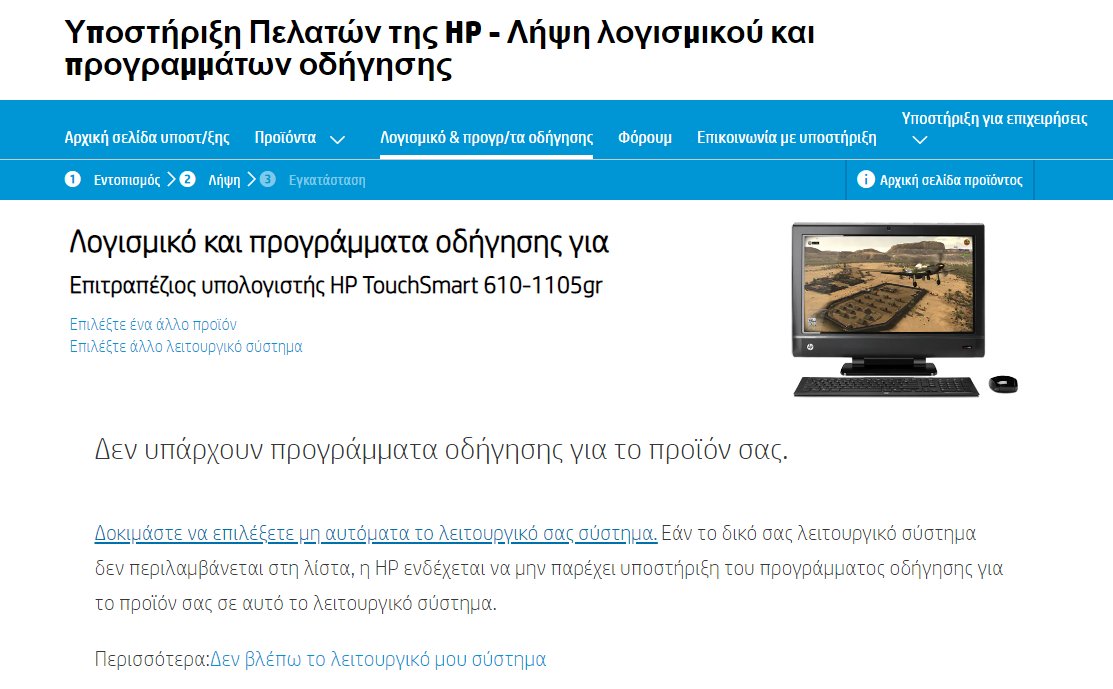Screen dimensions: 1113x689
Task: Open Αρχική σελίδα υποστ/ξης menu item
Action: click(147, 138)
